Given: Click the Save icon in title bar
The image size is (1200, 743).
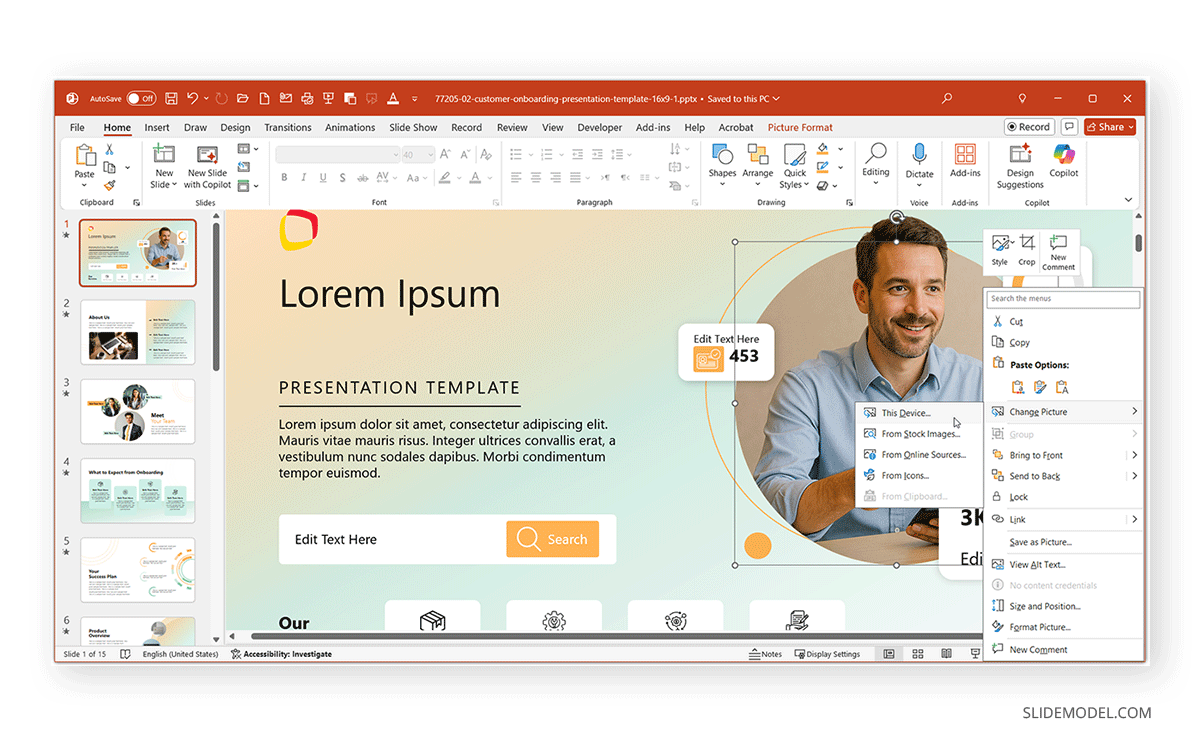Looking at the screenshot, I should [x=171, y=99].
